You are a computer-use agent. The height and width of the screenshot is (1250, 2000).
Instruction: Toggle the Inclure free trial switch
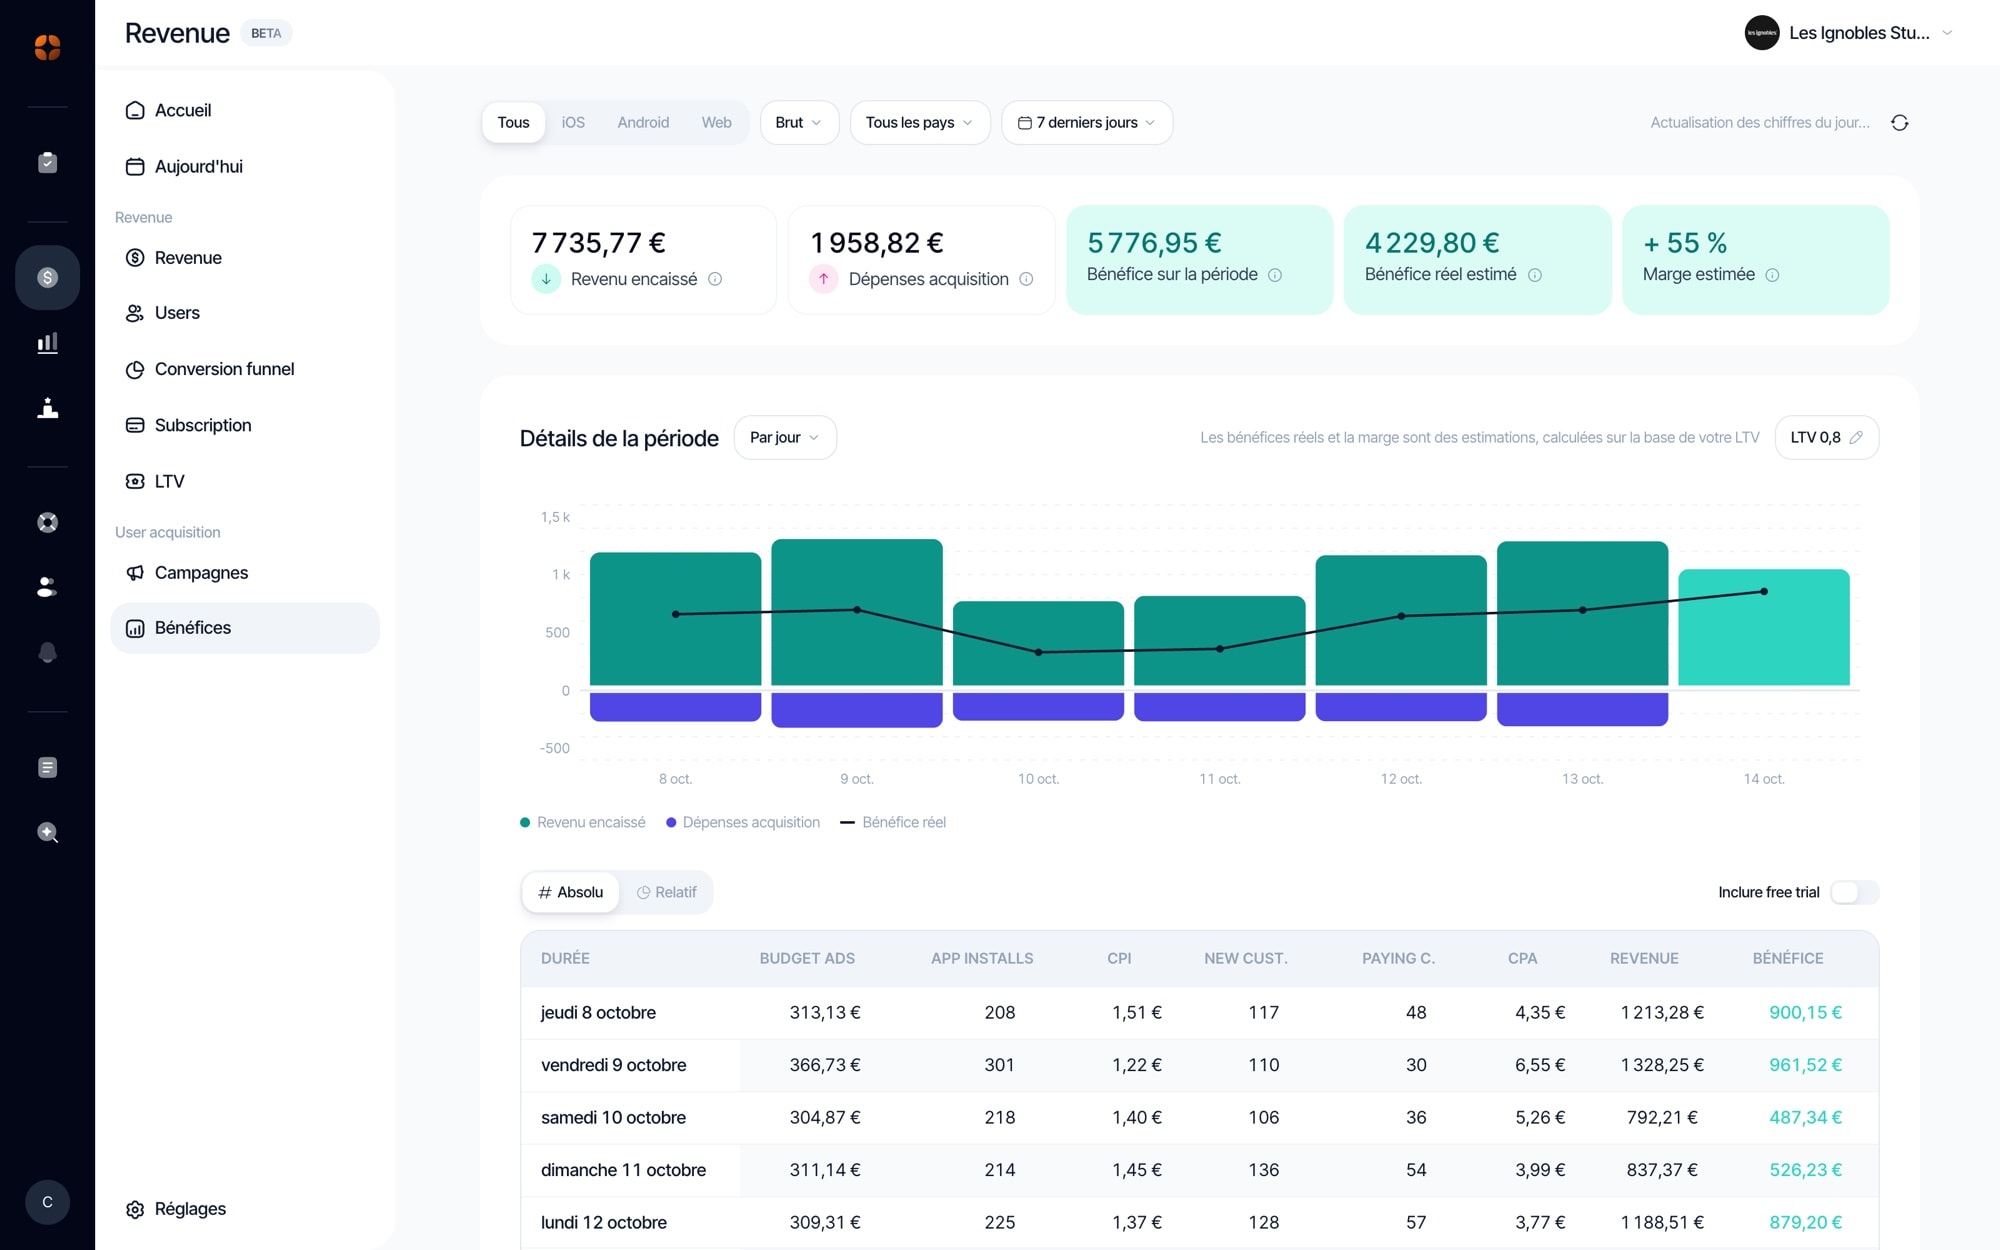coord(1855,892)
